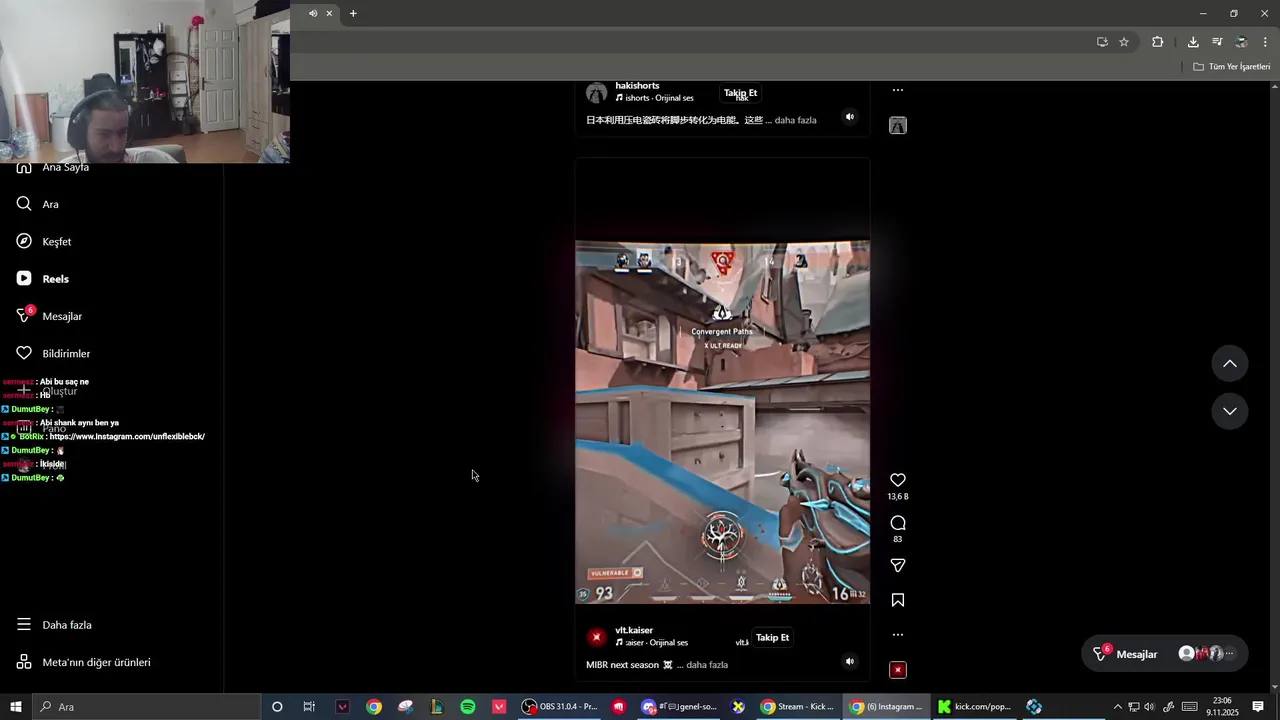Toggle sound on the hakishorts reel
Viewport: 1280px width, 720px height.
(x=850, y=116)
